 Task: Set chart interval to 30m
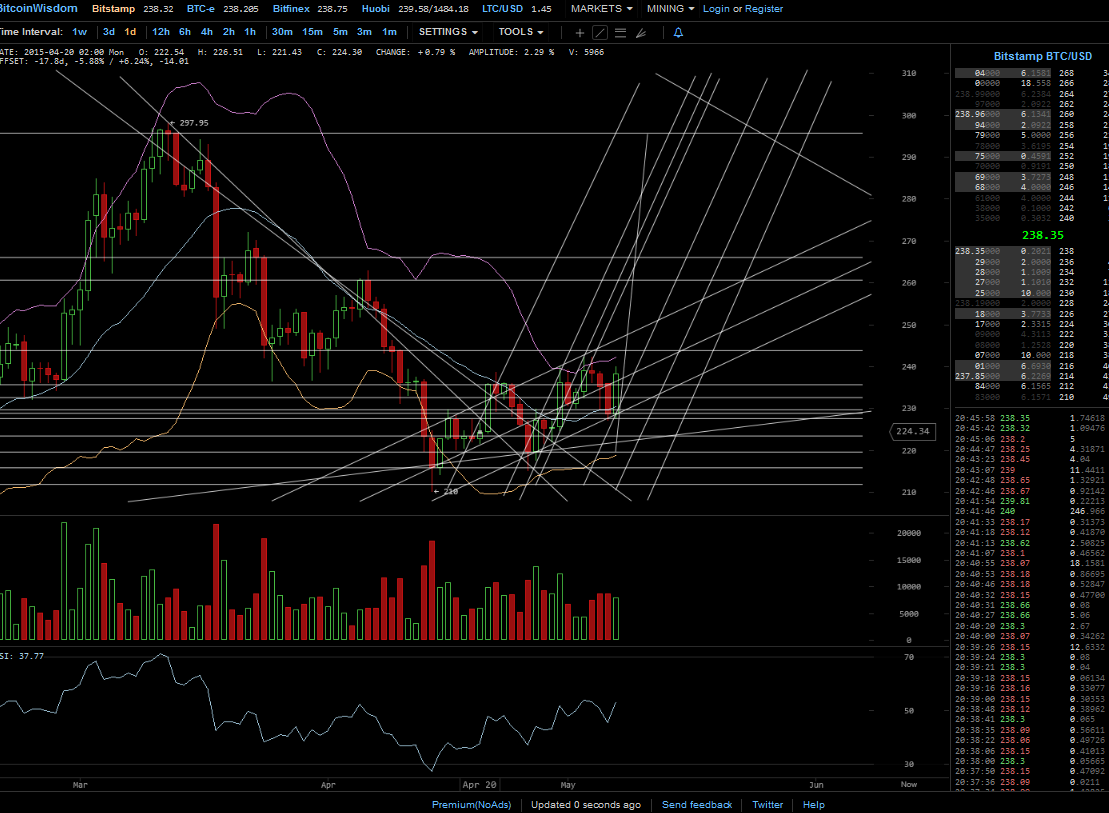[x=282, y=32]
